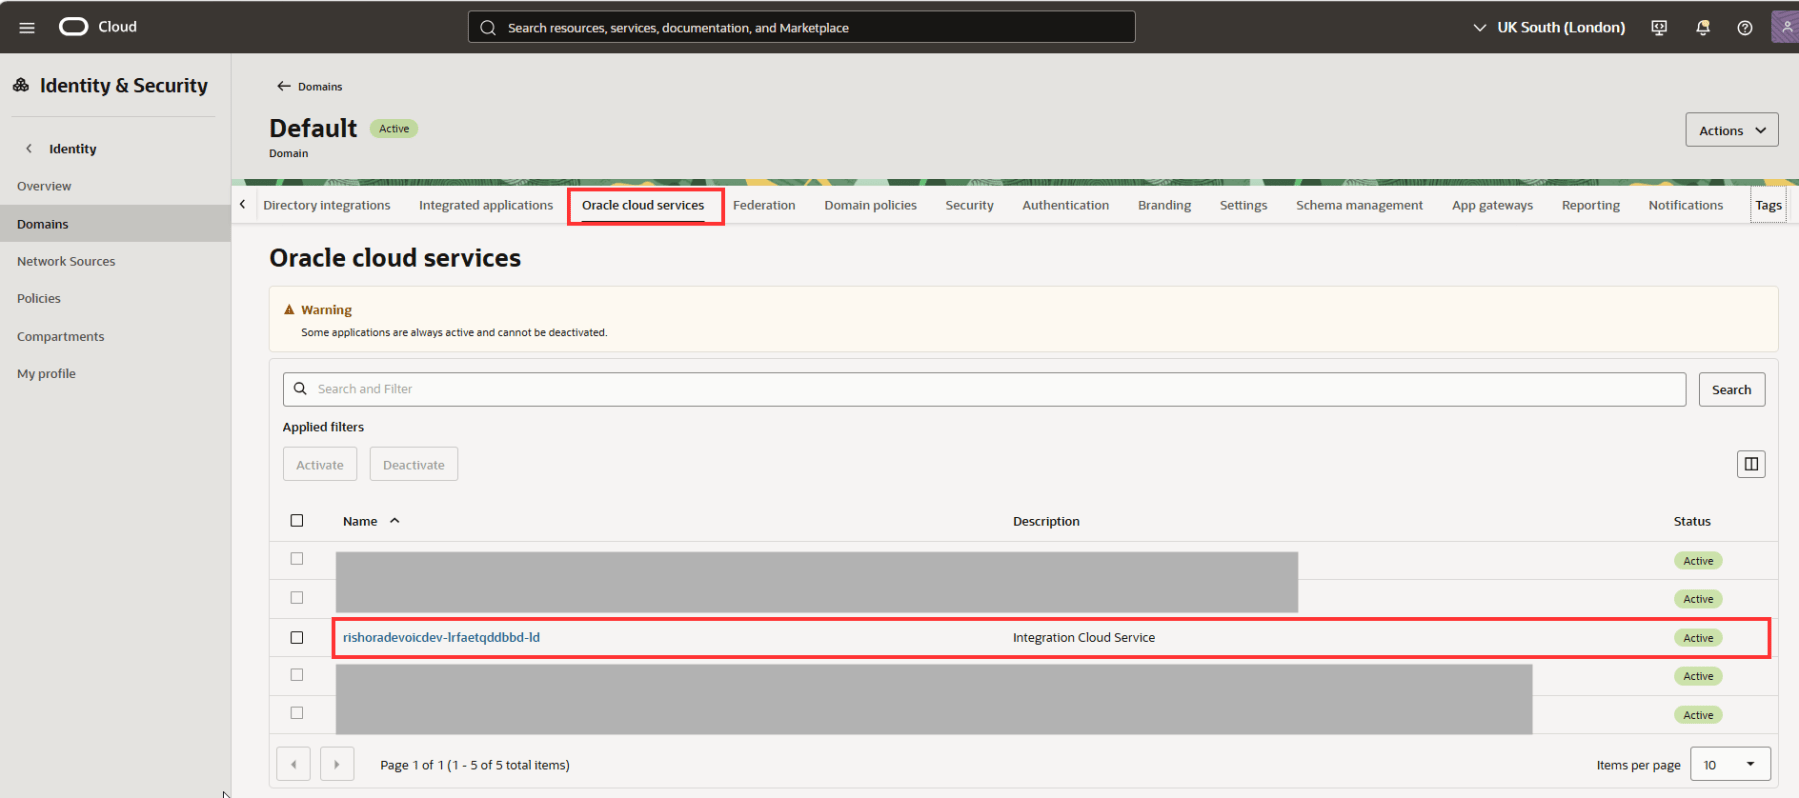Check the rishoradevoicdev row checkbox

pos(297,638)
